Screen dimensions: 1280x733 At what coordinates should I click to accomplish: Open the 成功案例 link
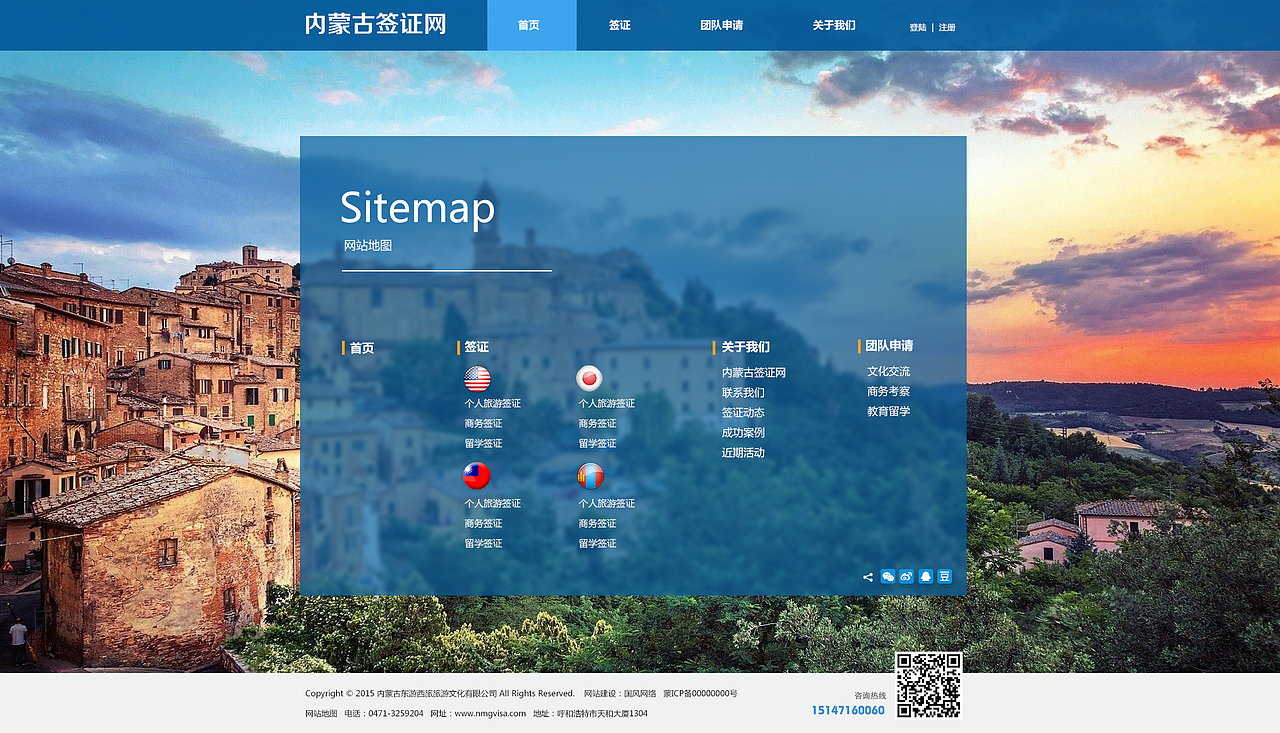743,433
